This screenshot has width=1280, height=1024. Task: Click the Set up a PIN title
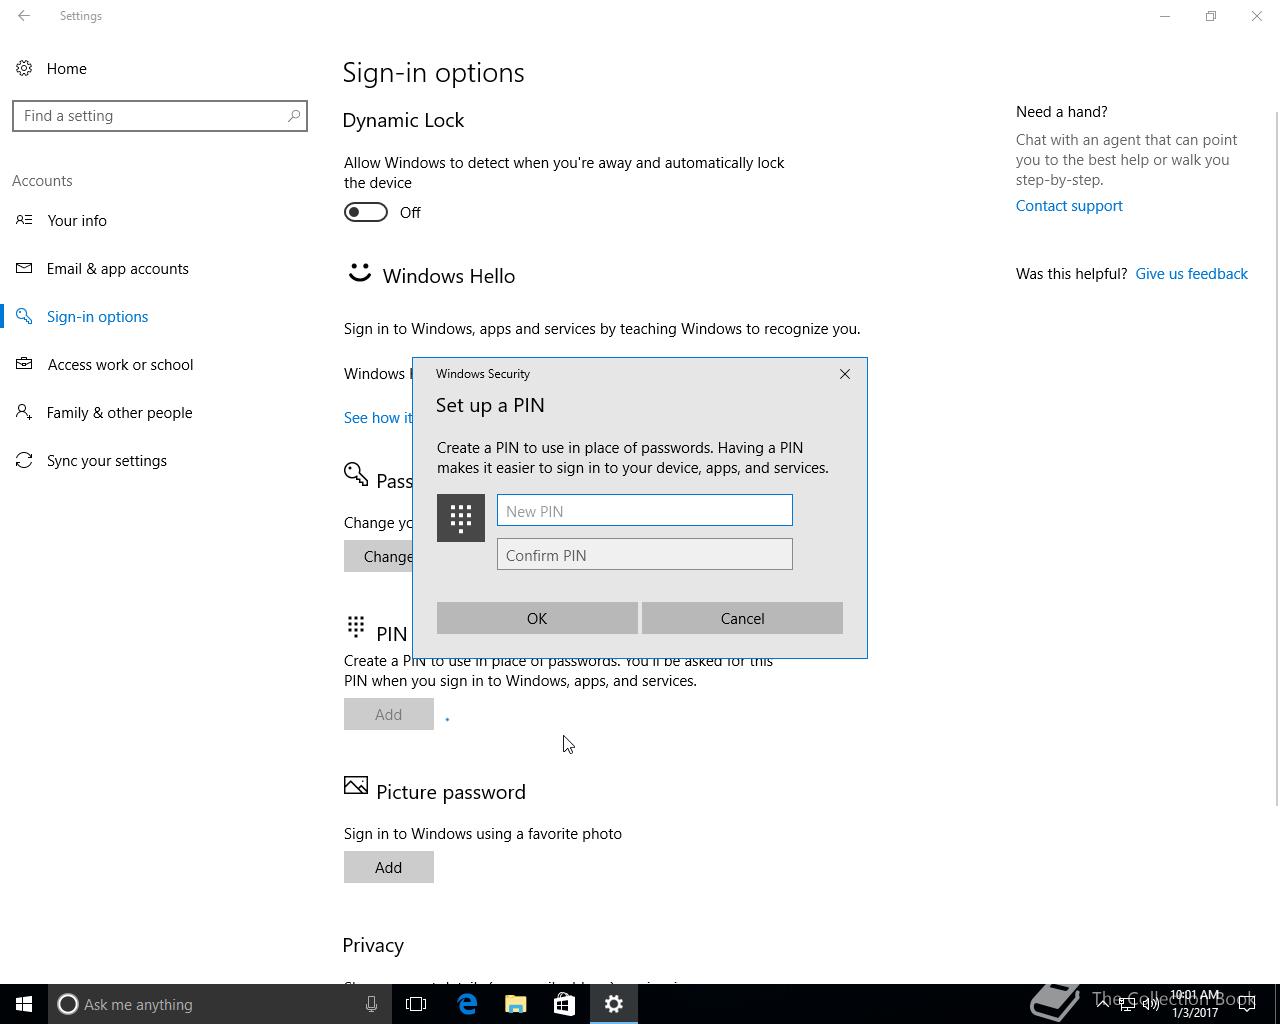tap(490, 405)
